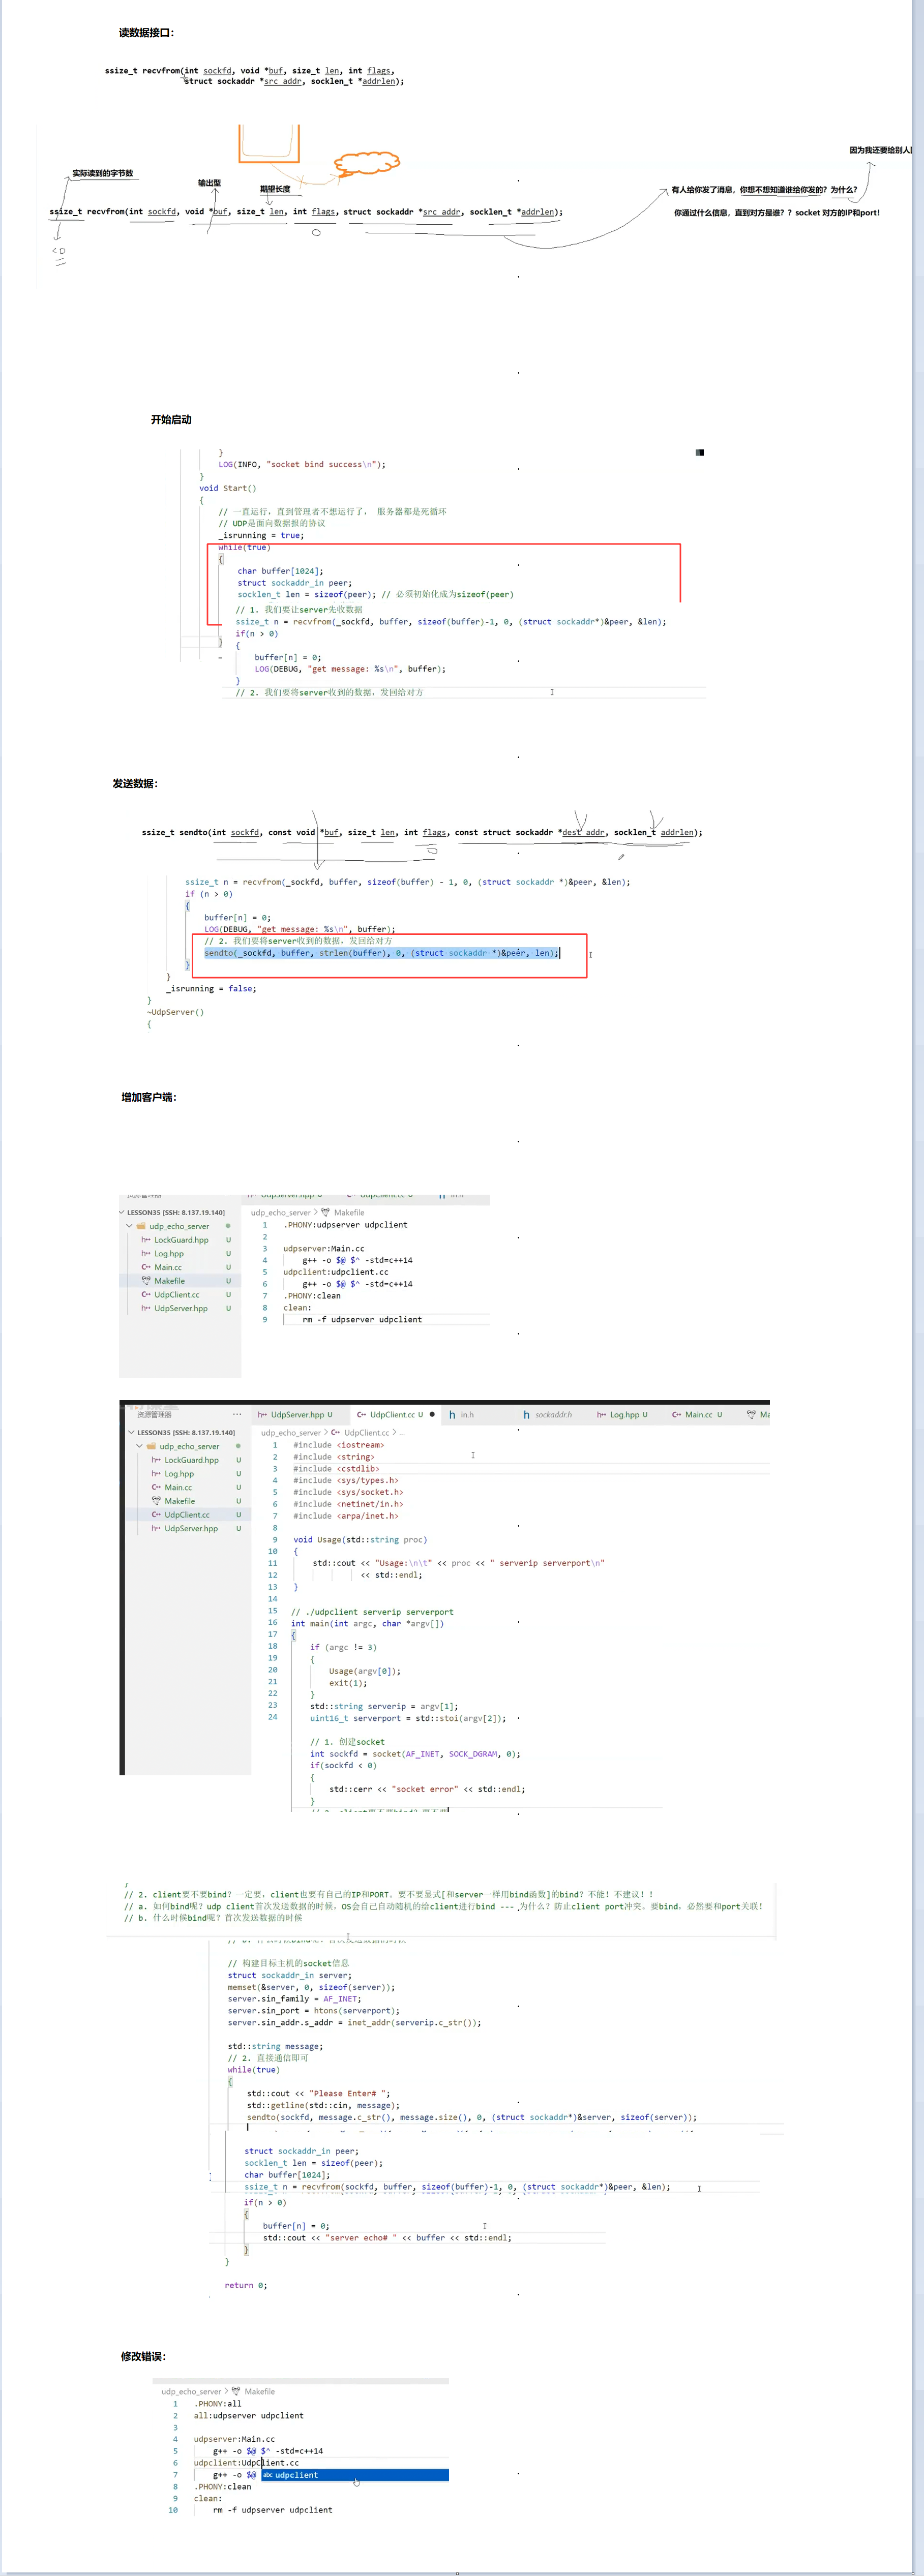Click '#include <iostream>' line

point(338,1445)
